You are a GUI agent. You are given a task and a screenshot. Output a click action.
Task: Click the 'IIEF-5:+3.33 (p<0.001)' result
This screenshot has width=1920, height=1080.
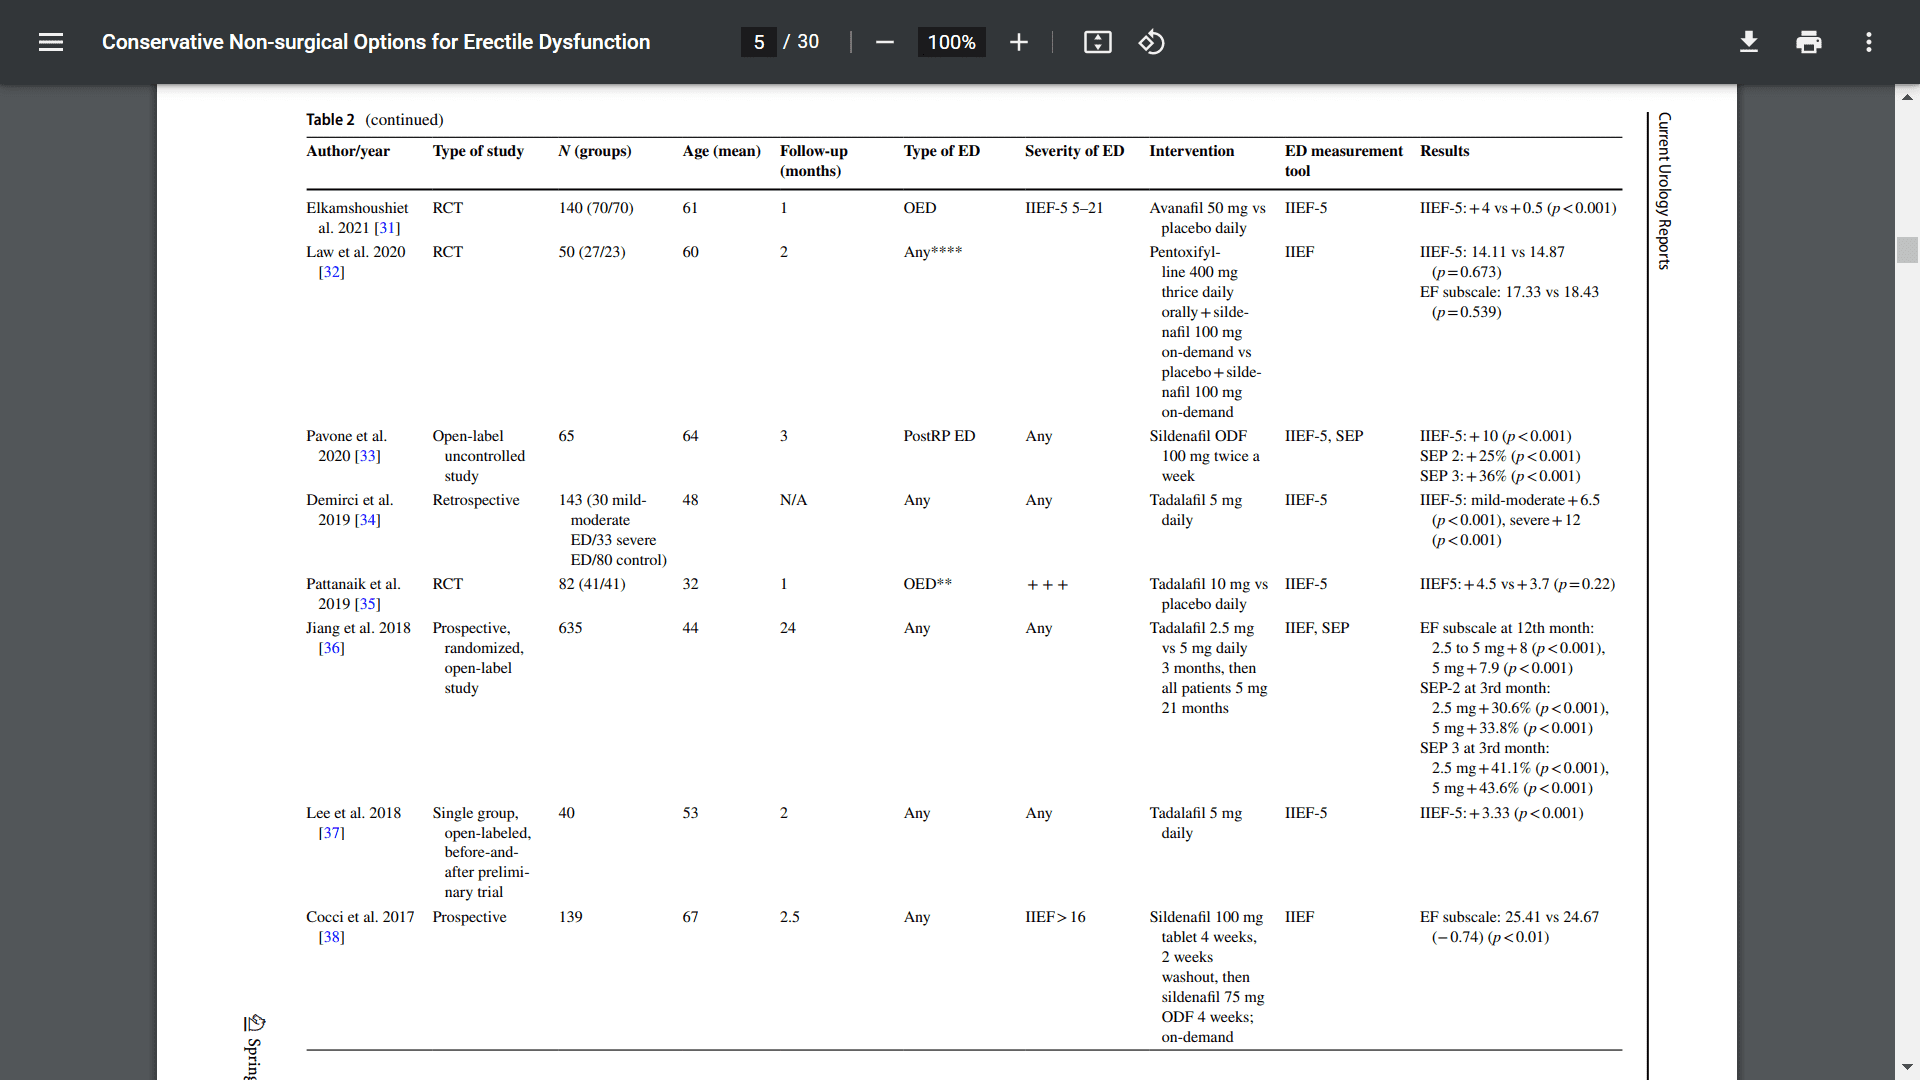[x=1502, y=813]
